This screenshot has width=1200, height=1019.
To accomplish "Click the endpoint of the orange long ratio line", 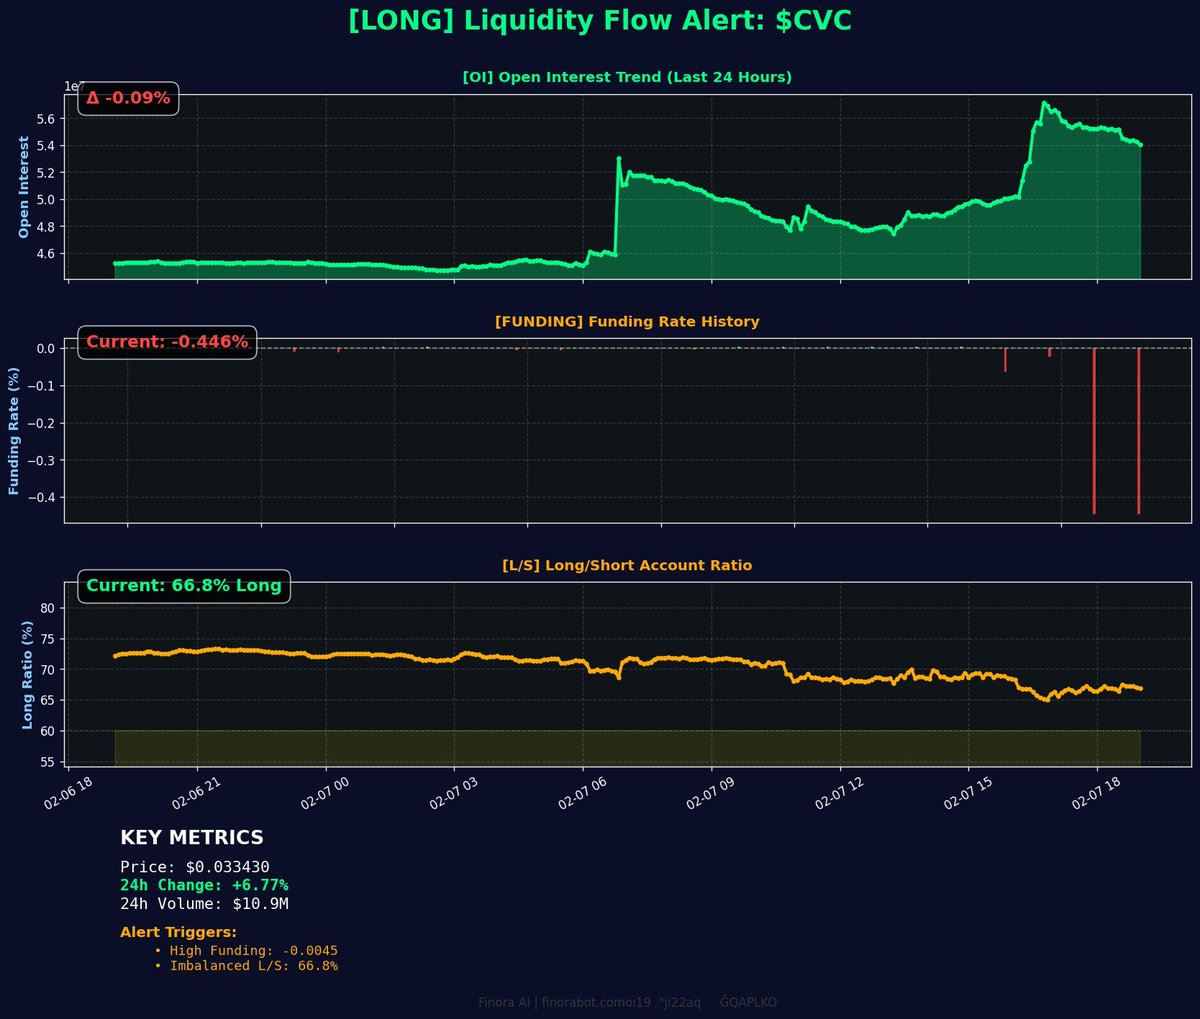I will [1140, 688].
